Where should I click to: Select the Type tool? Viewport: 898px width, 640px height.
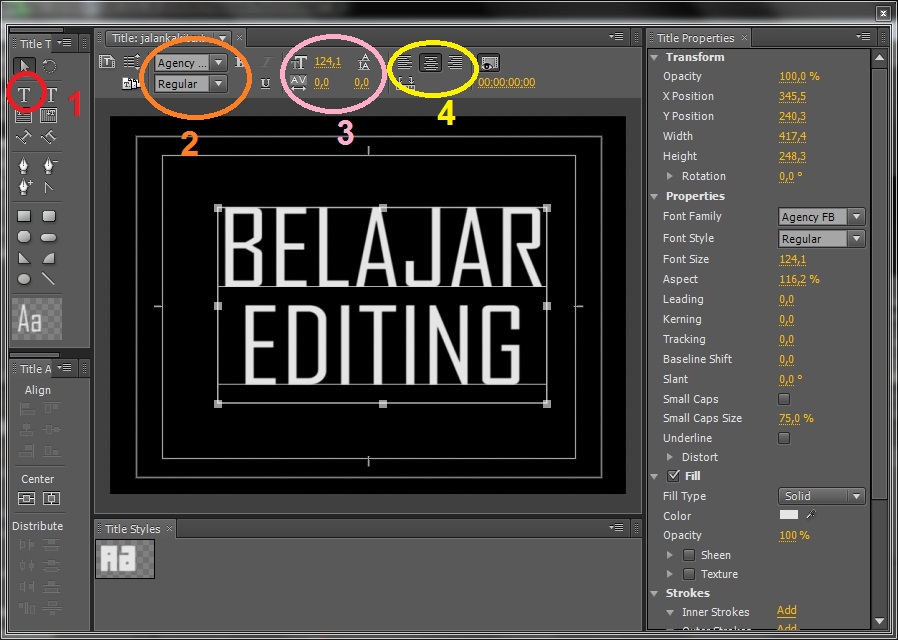(23, 94)
